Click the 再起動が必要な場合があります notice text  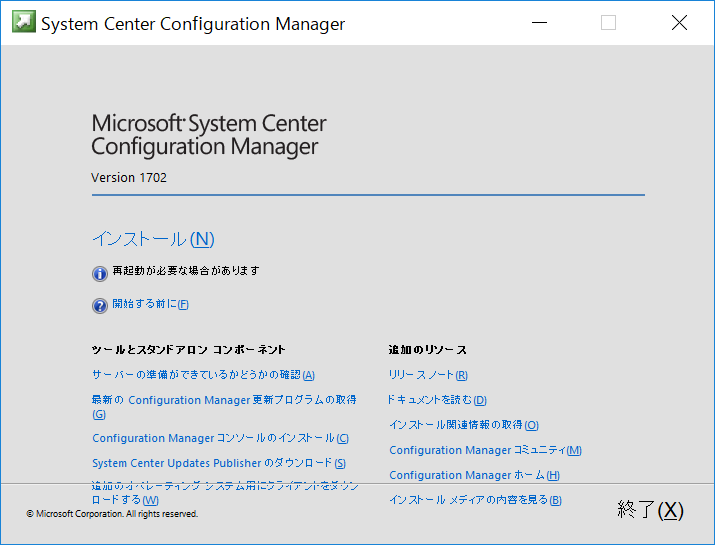(186, 270)
